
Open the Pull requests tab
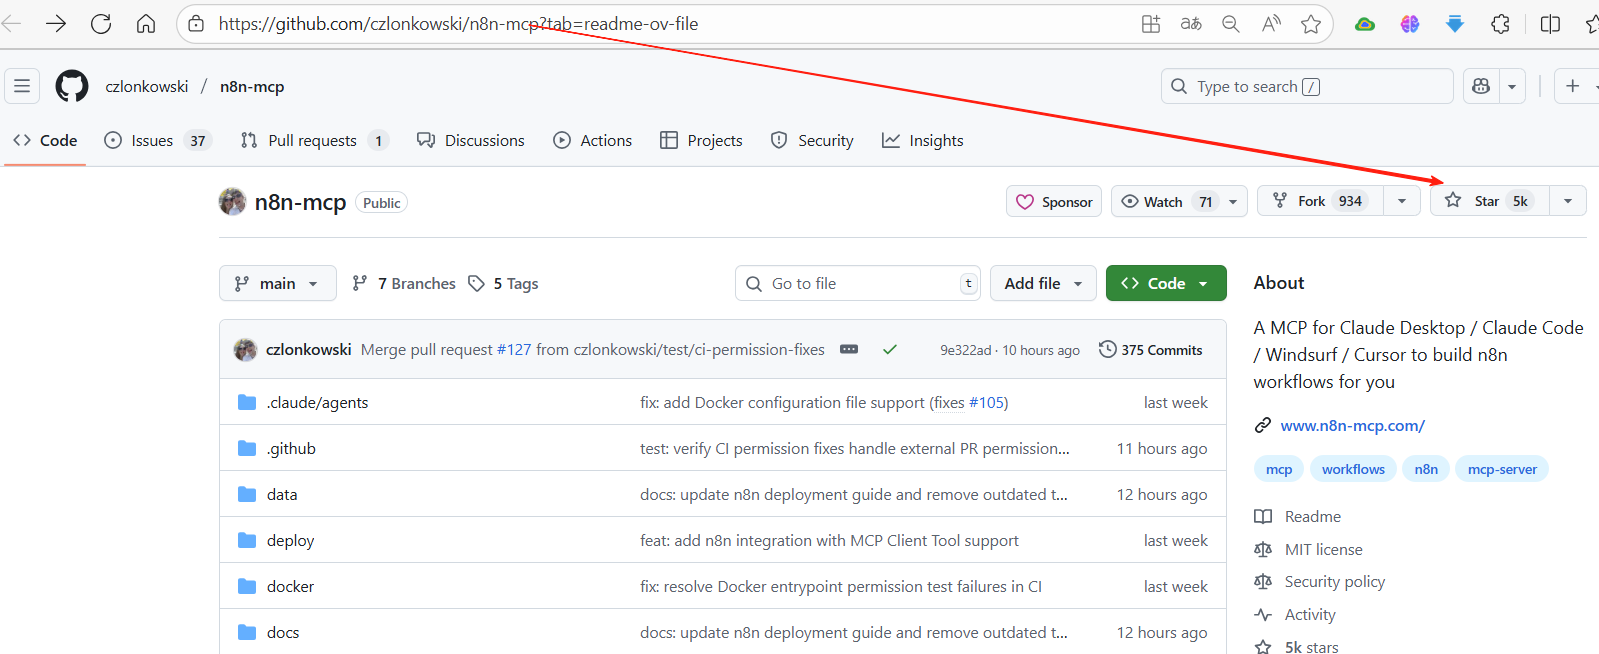(x=314, y=140)
